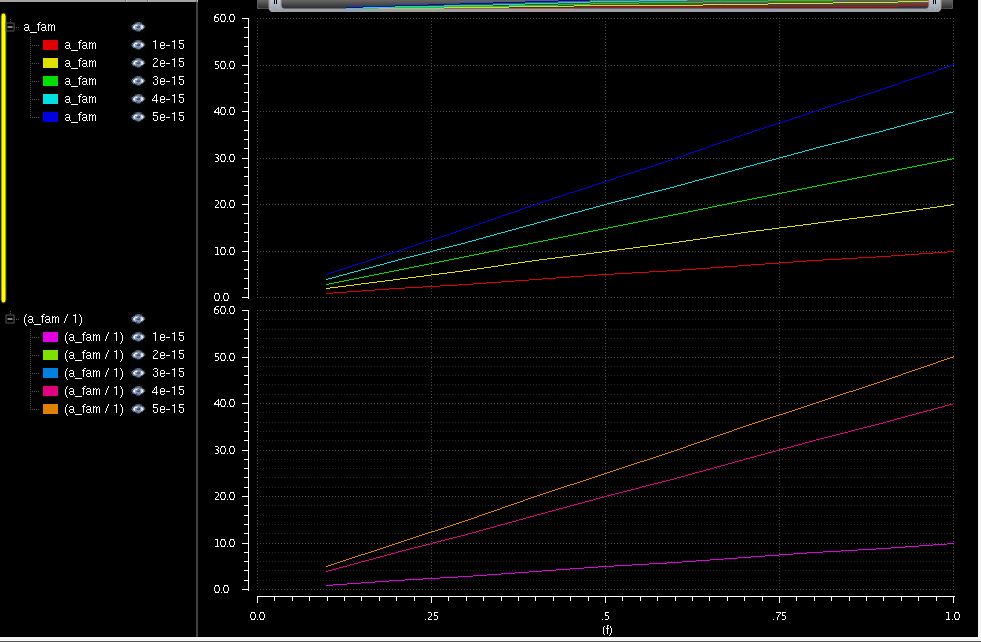
Task: Collapse the a_fam trace group
Action: tap(11, 27)
